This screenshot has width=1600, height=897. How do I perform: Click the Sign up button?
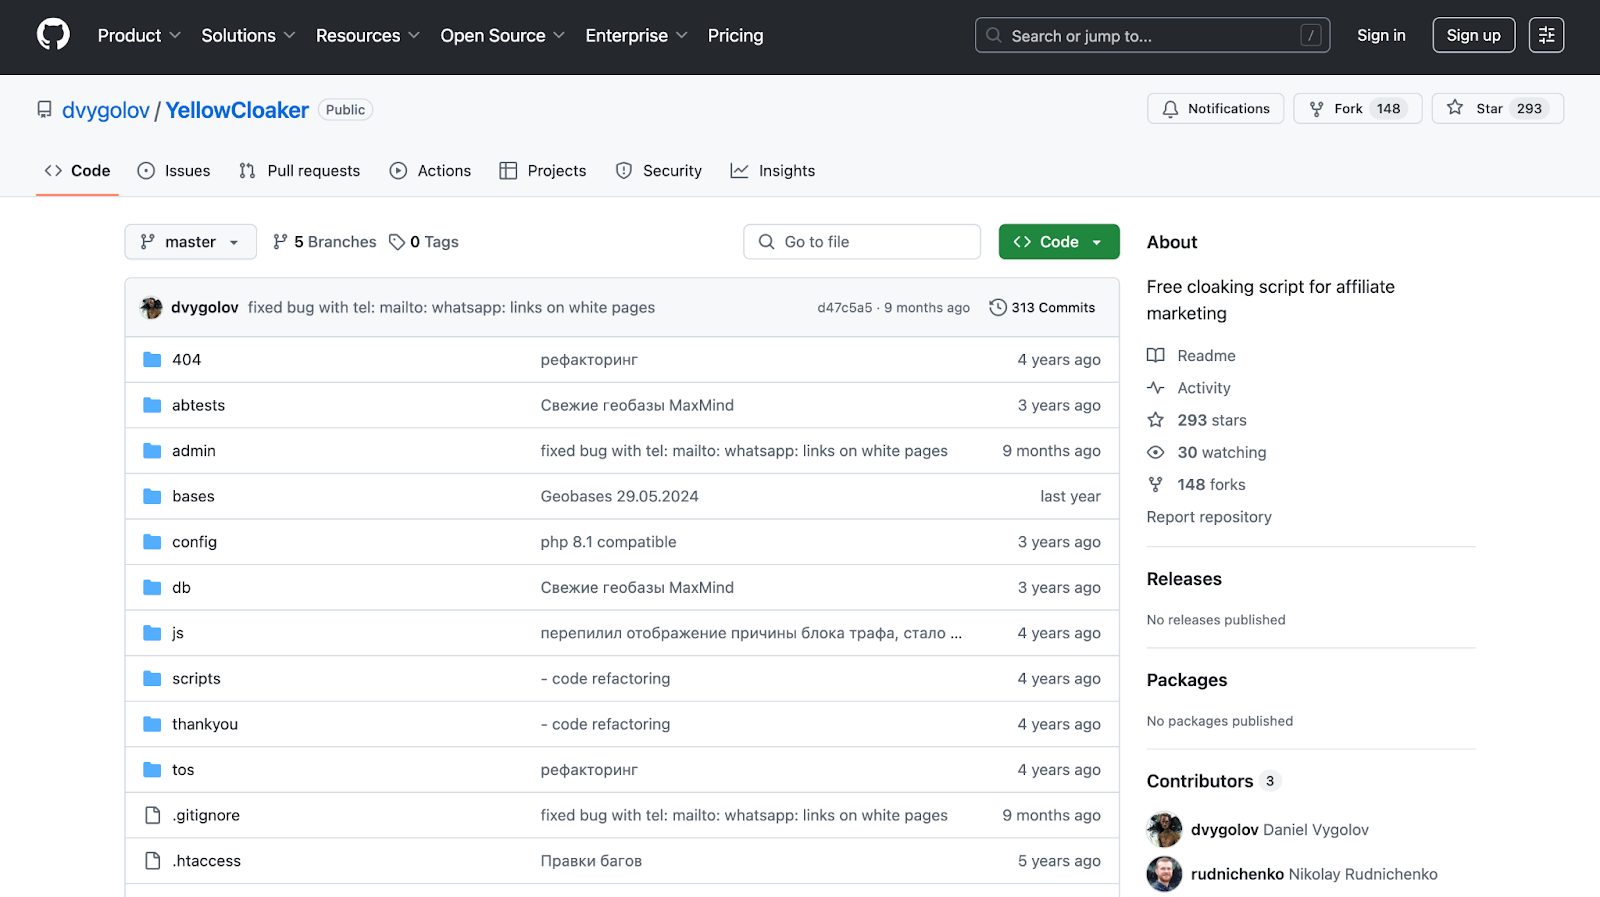(x=1473, y=35)
